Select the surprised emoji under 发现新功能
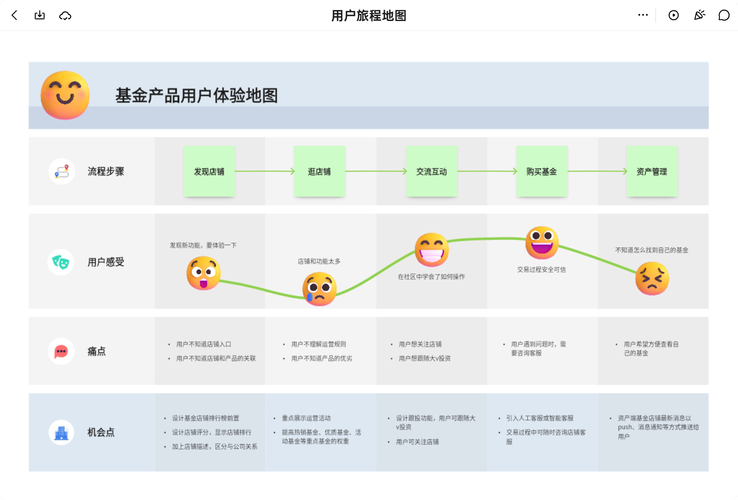The width and height of the screenshot is (738, 500). click(203, 273)
